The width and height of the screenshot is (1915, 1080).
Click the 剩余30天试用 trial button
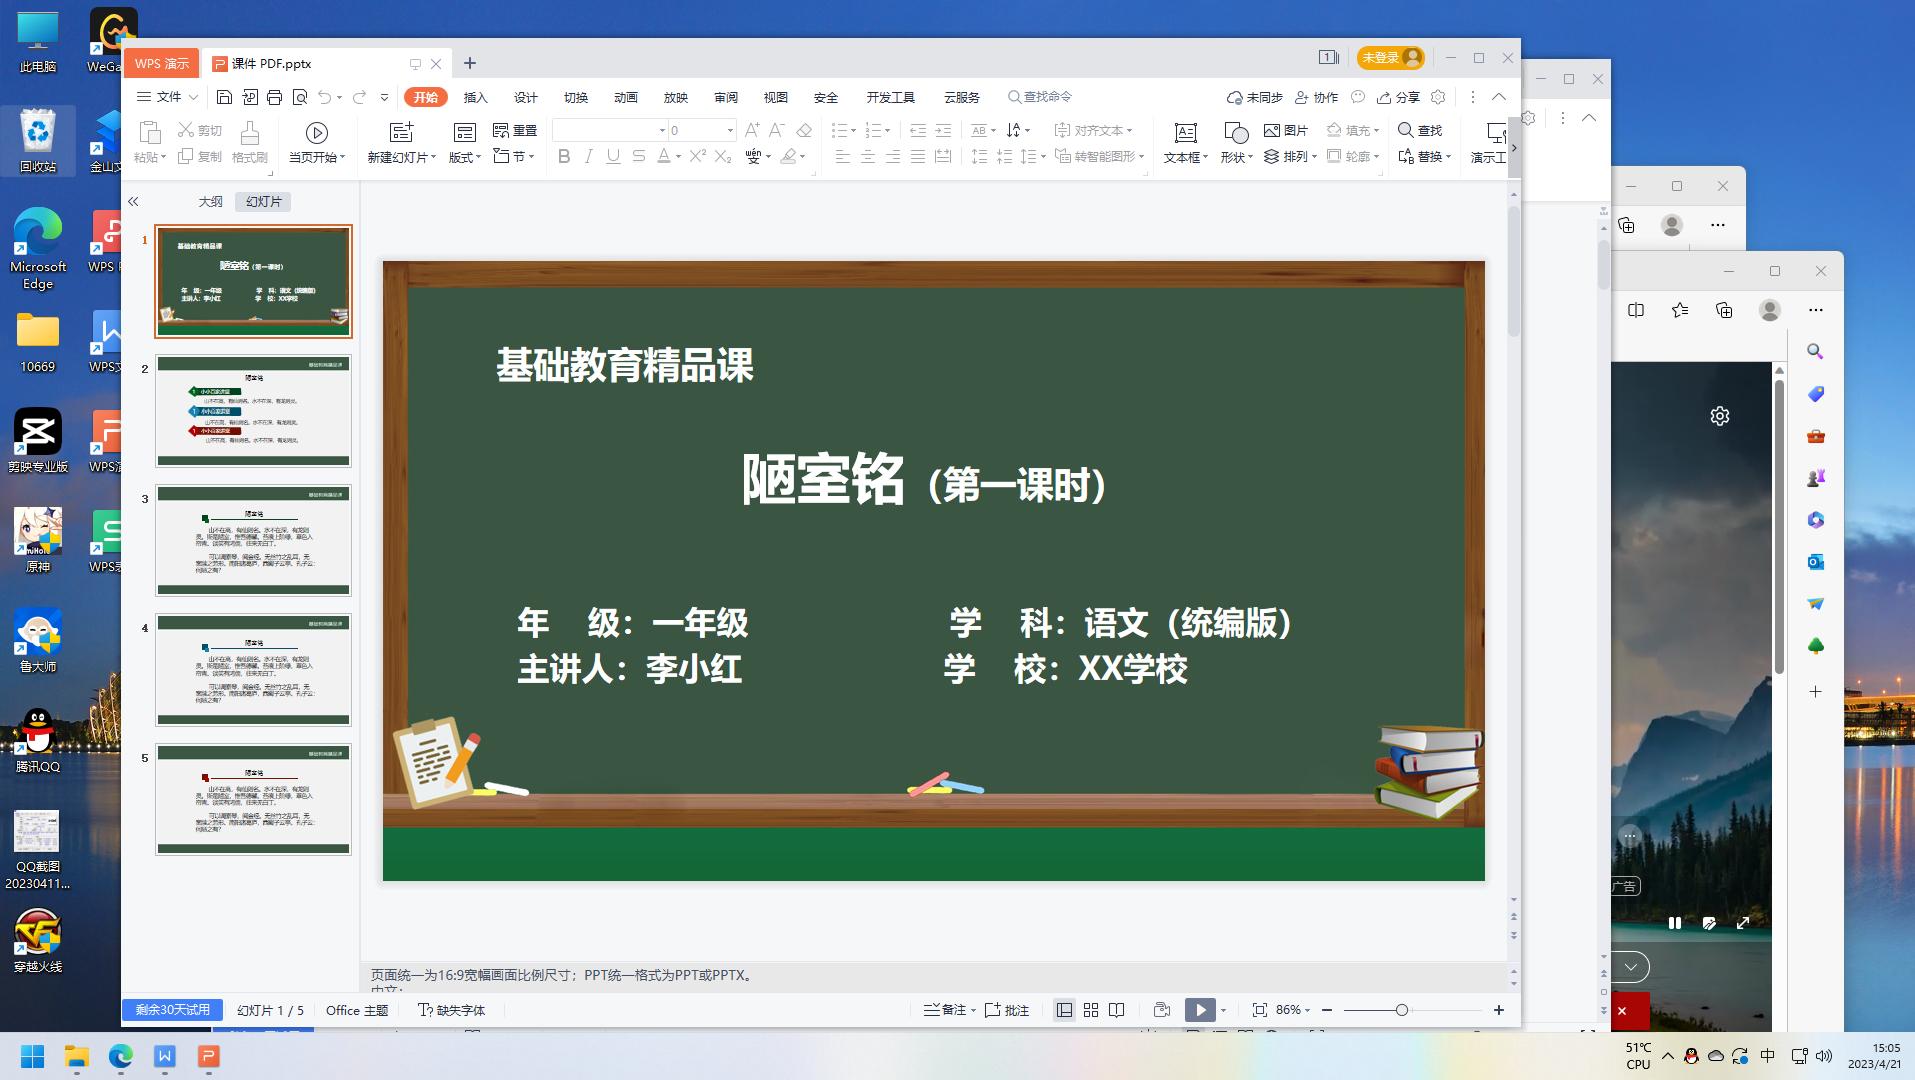click(171, 1010)
